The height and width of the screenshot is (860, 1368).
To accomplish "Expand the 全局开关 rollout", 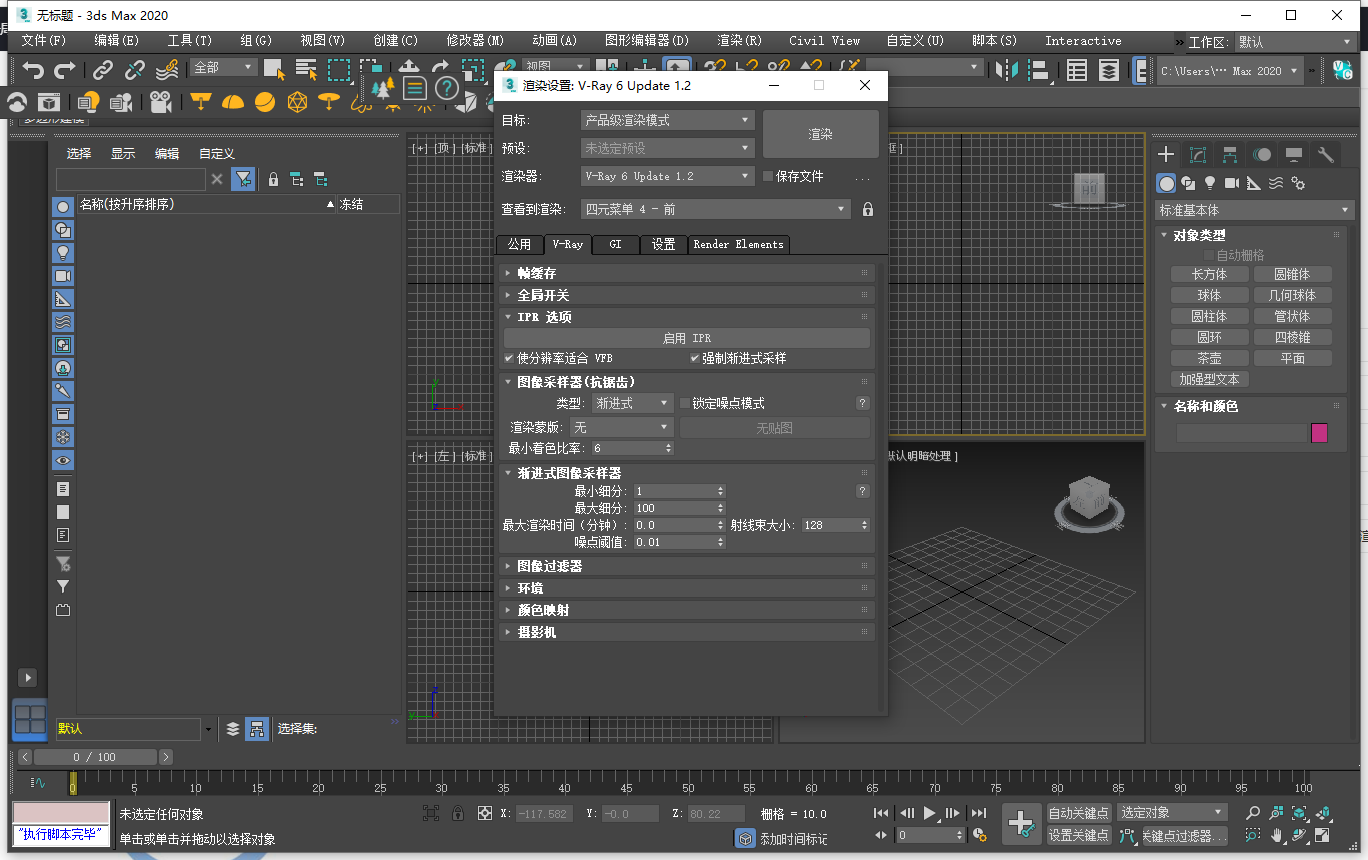I will pyautogui.click(x=686, y=295).
